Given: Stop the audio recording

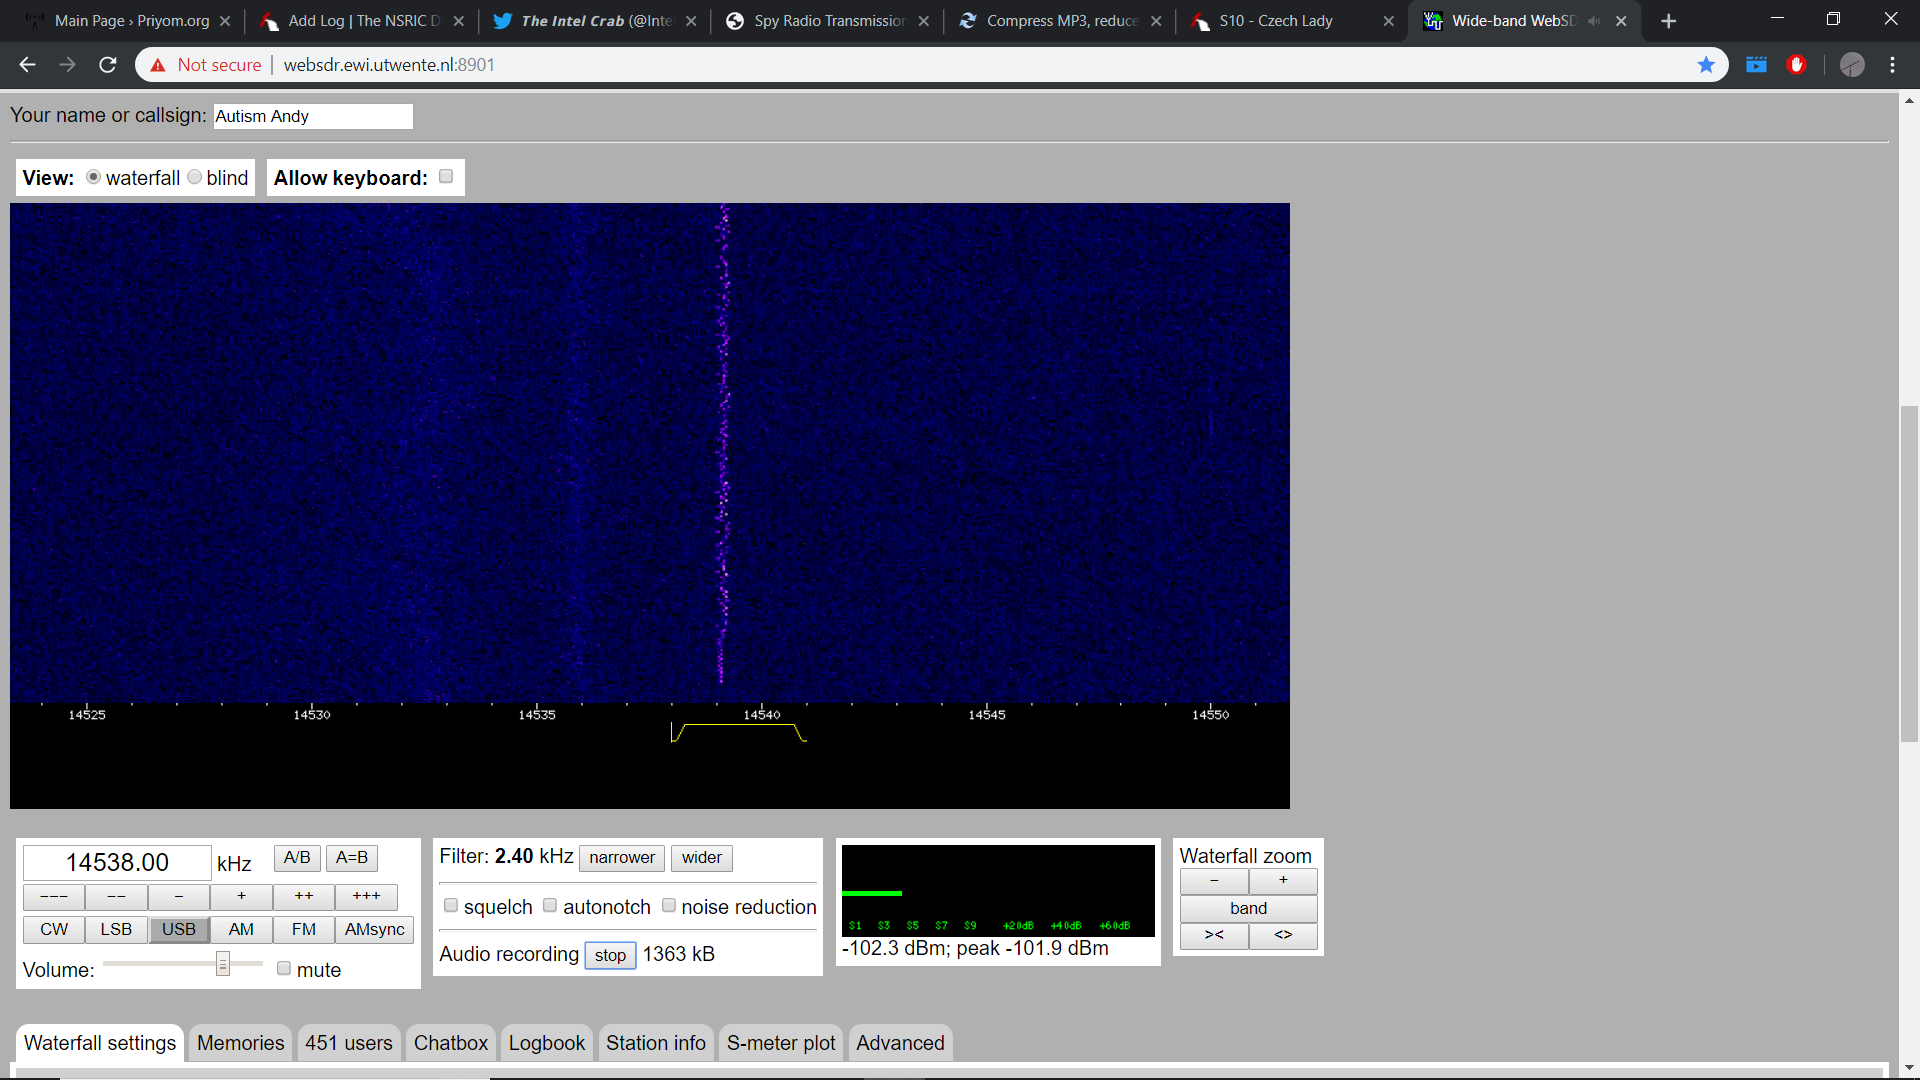Looking at the screenshot, I should point(610,955).
